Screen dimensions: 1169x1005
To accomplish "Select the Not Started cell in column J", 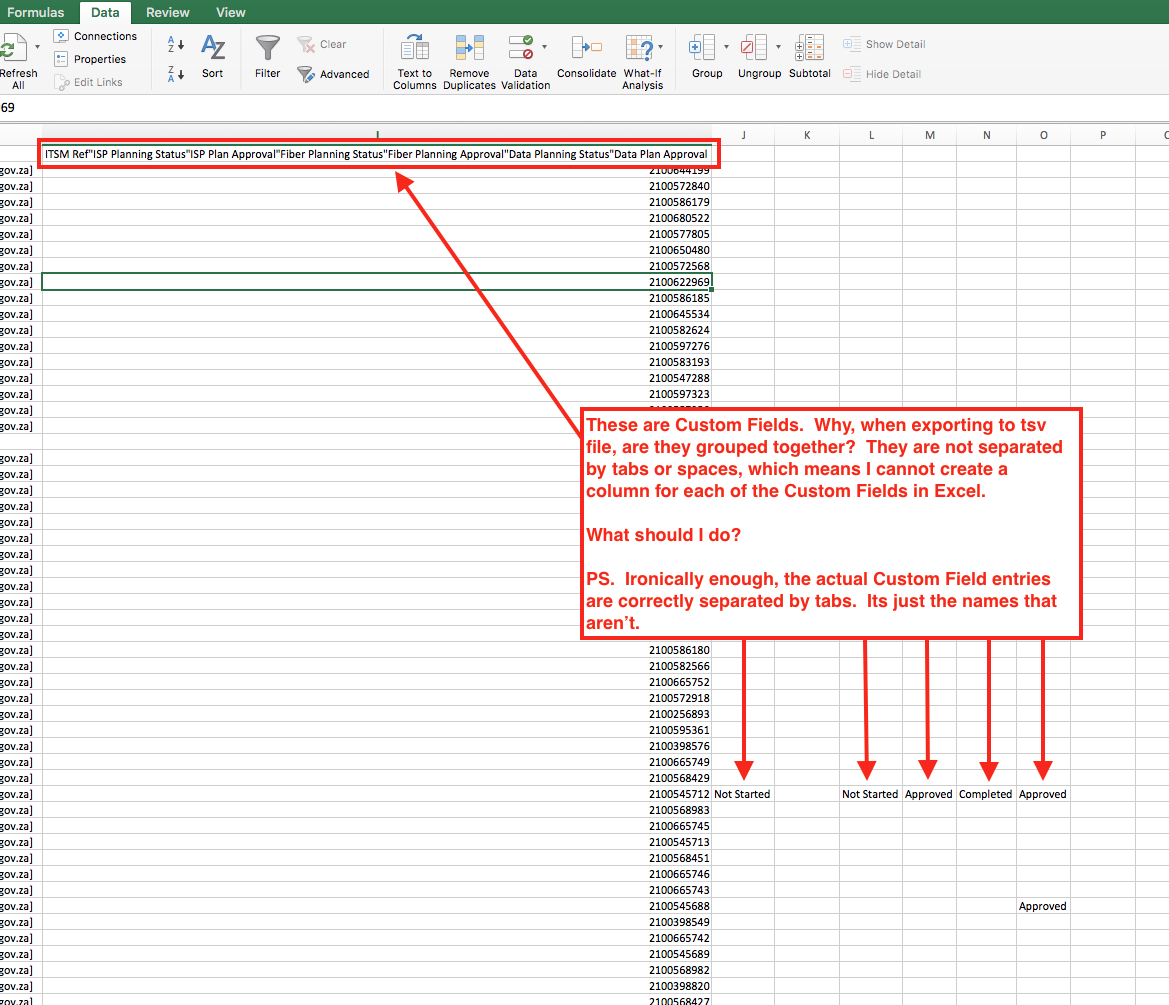I will [x=743, y=794].
